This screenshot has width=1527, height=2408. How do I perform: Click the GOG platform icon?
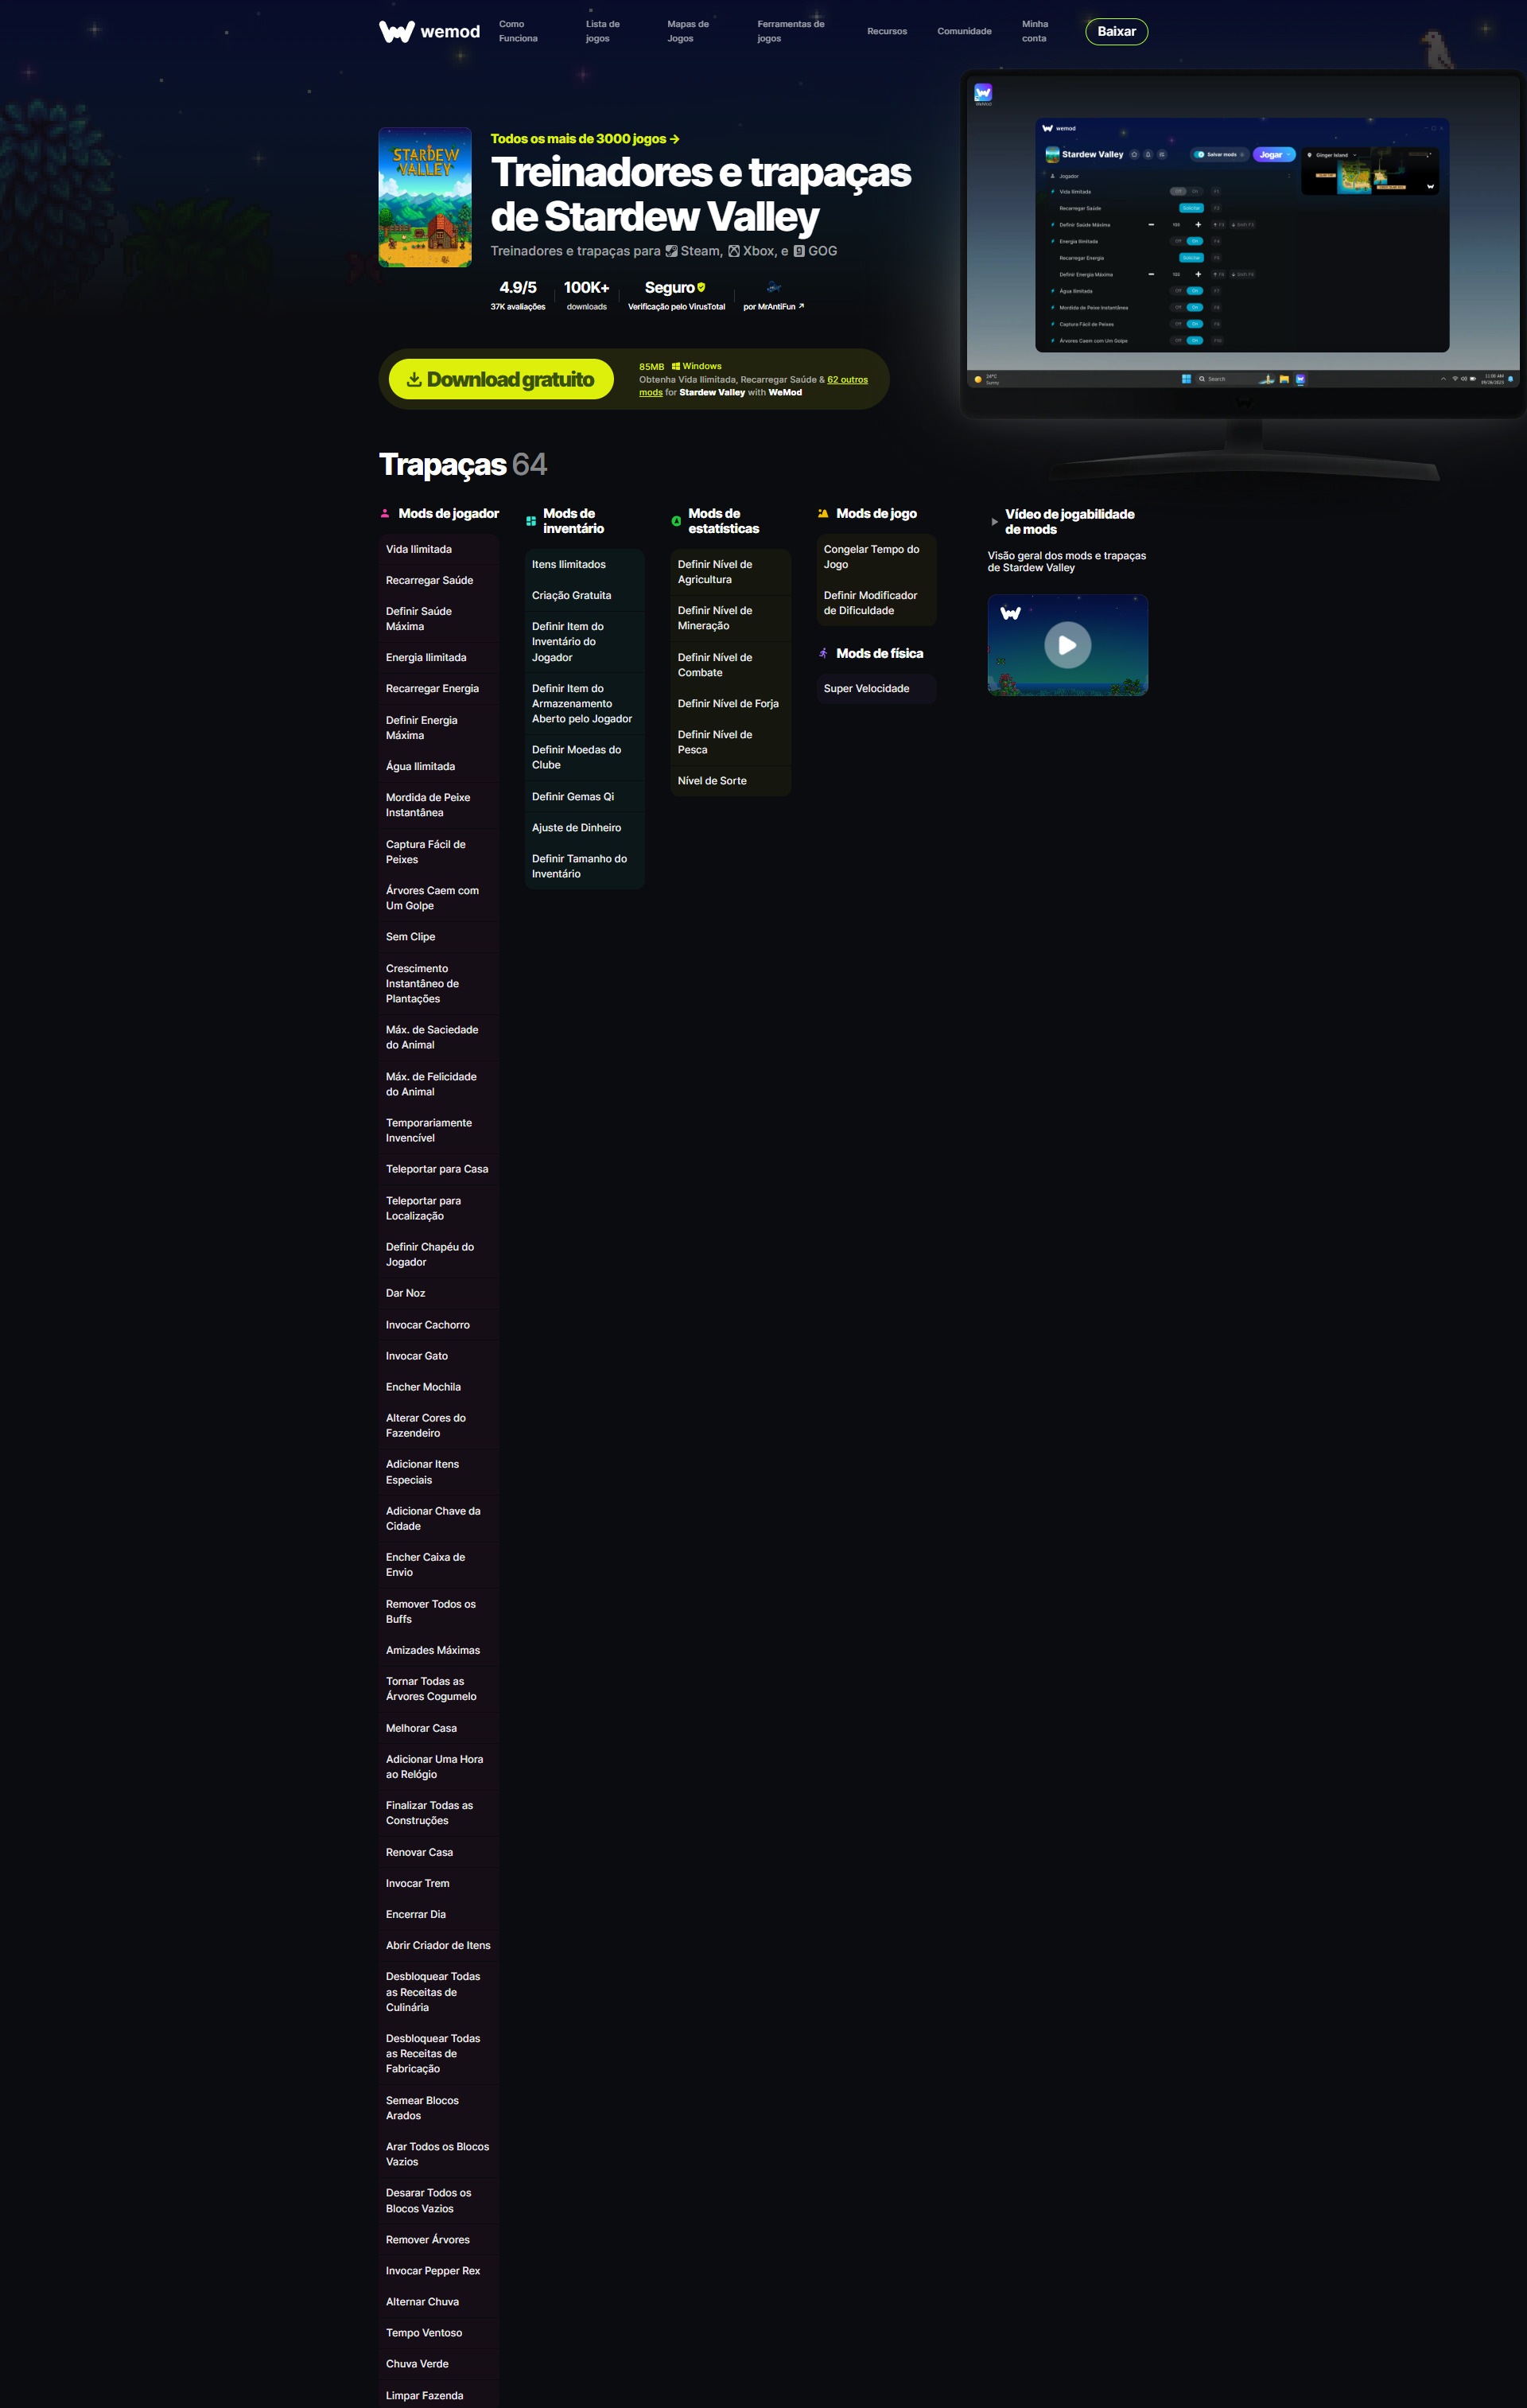pos(799,251)
